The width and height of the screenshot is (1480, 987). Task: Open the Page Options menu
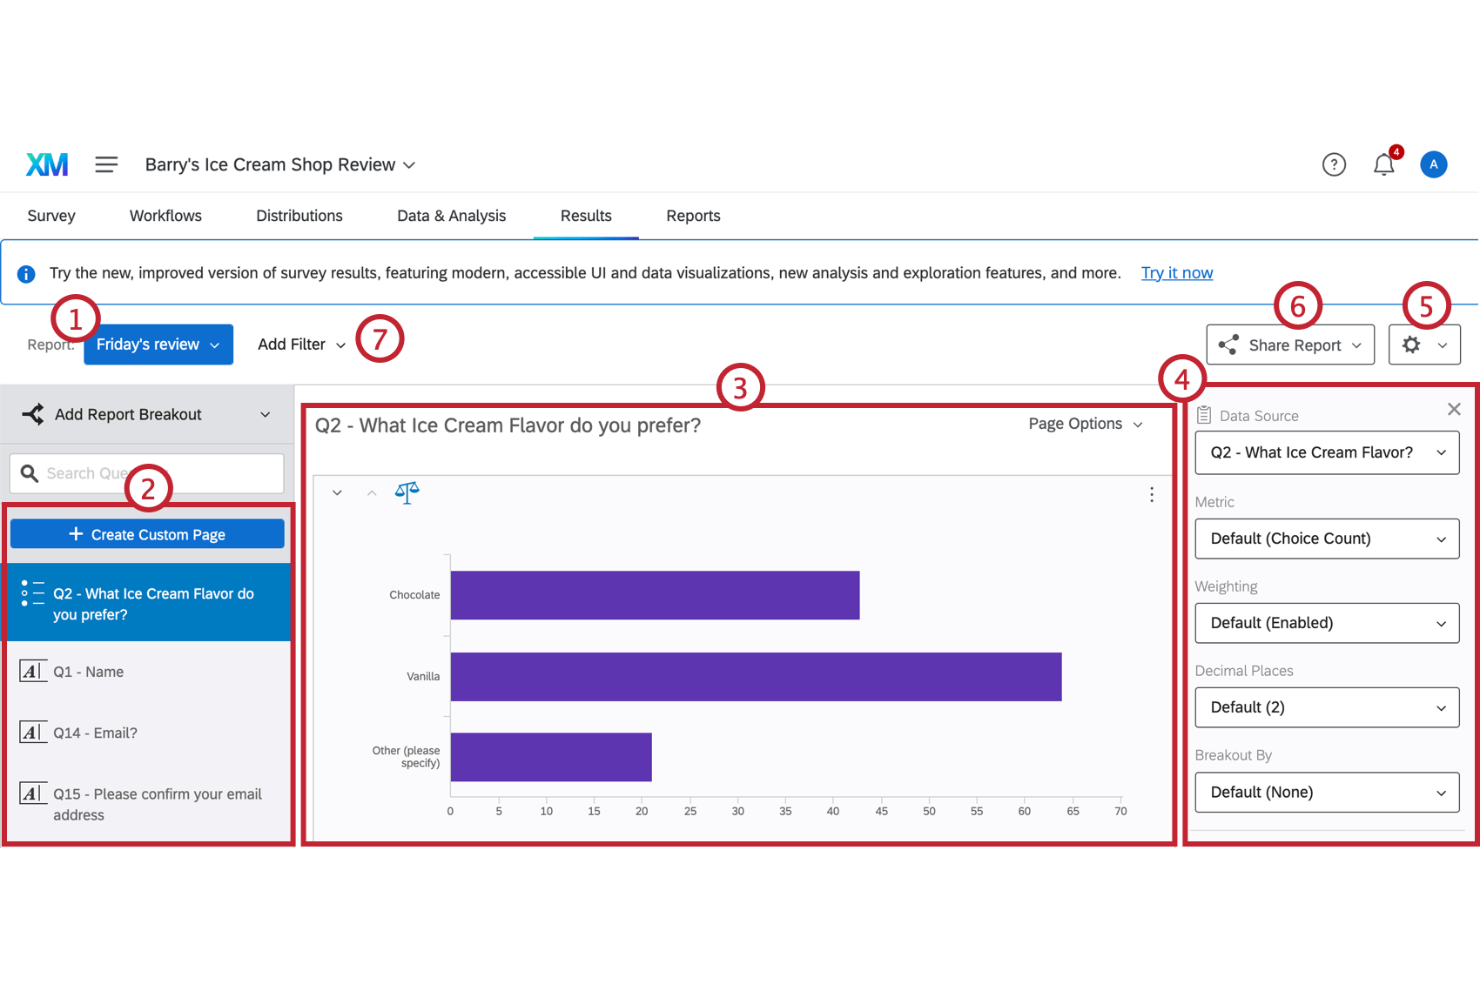tap(1085, 424)
